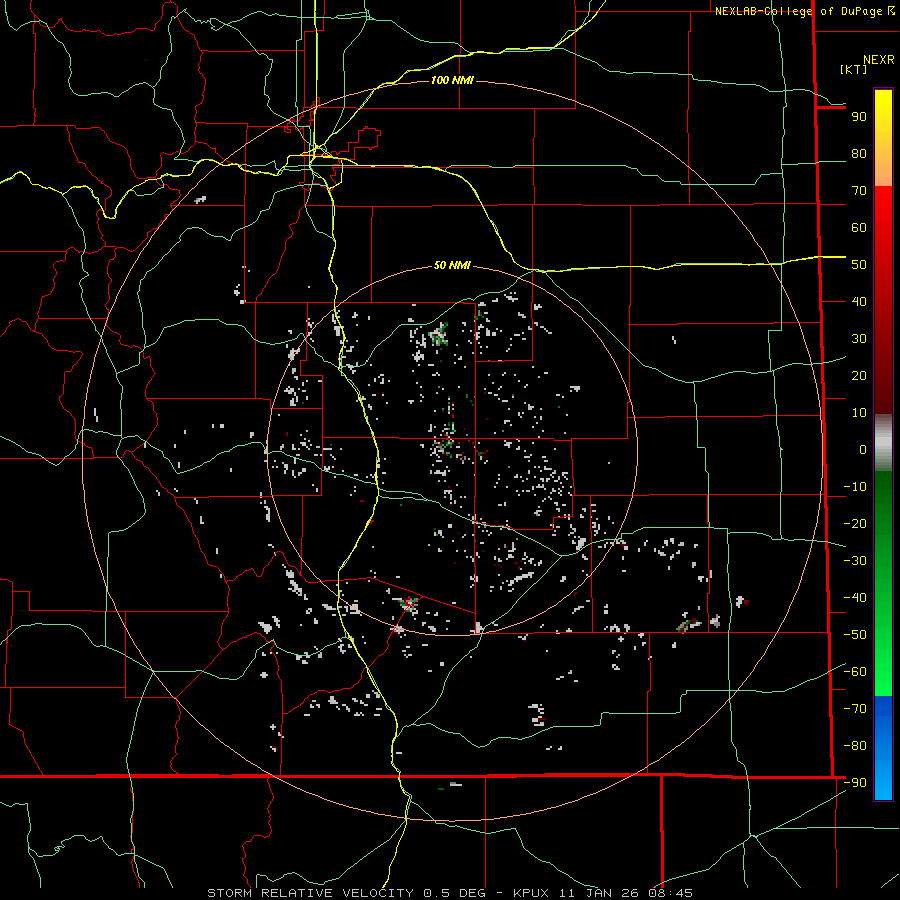Screen dimensions: 900x900
Task: Click the 0.5 DEG elevation text in the caption
Action: [455, 893]
